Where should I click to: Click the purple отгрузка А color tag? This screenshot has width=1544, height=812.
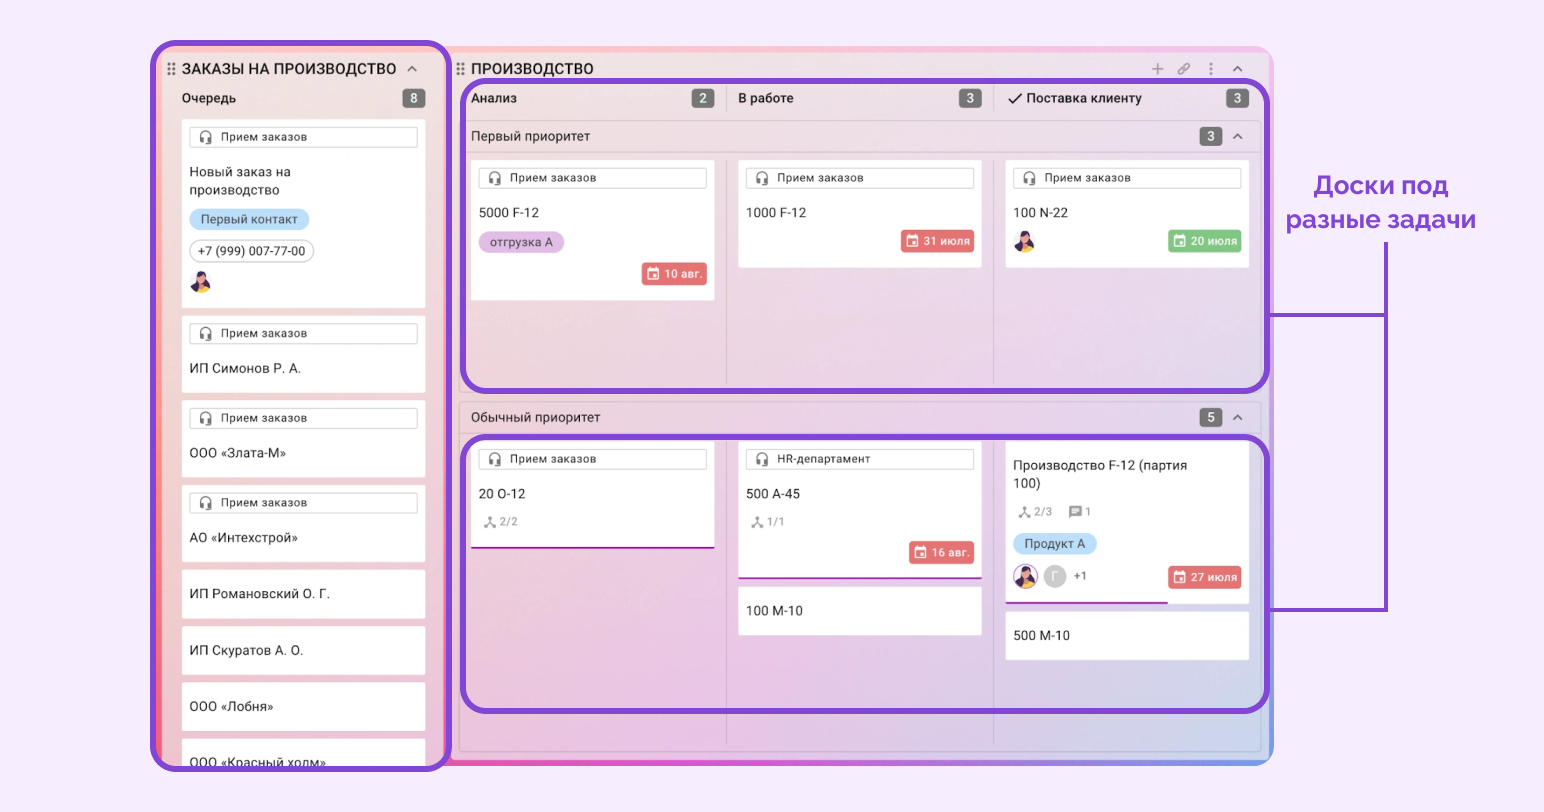(x=521, y=242)
